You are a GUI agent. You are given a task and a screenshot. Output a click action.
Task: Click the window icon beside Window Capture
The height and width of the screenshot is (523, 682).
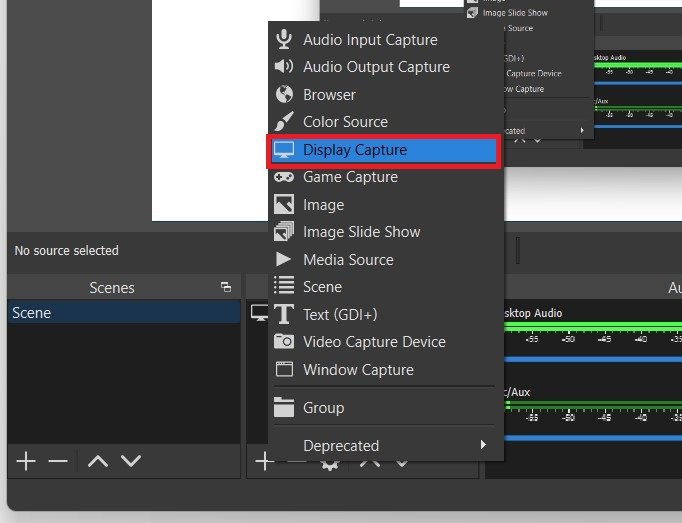point(284,369)
